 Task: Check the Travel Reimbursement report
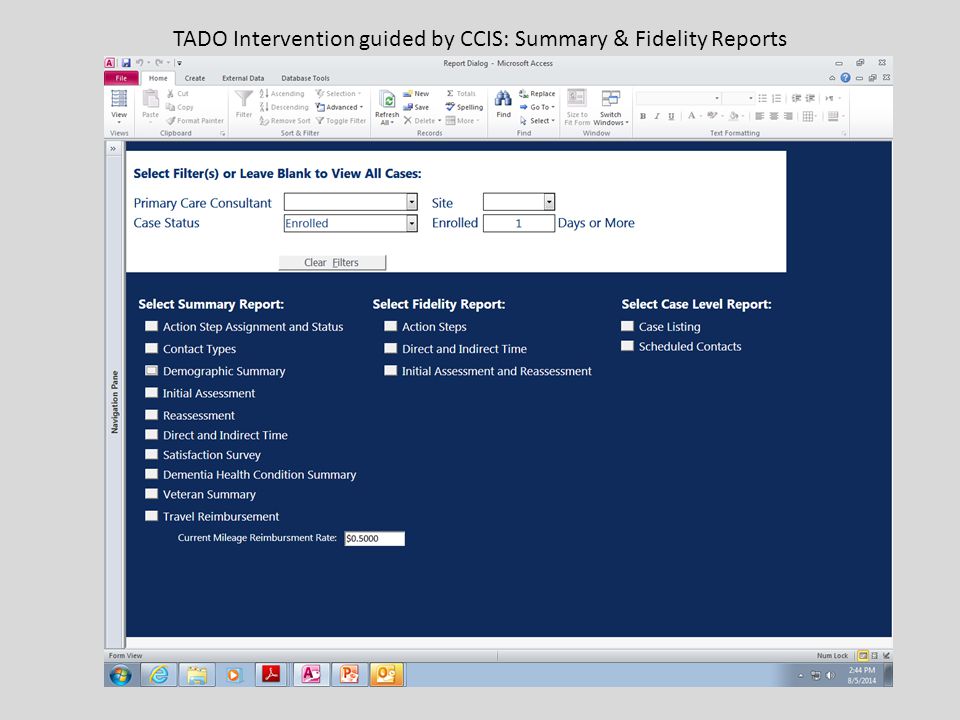(151, 516)
